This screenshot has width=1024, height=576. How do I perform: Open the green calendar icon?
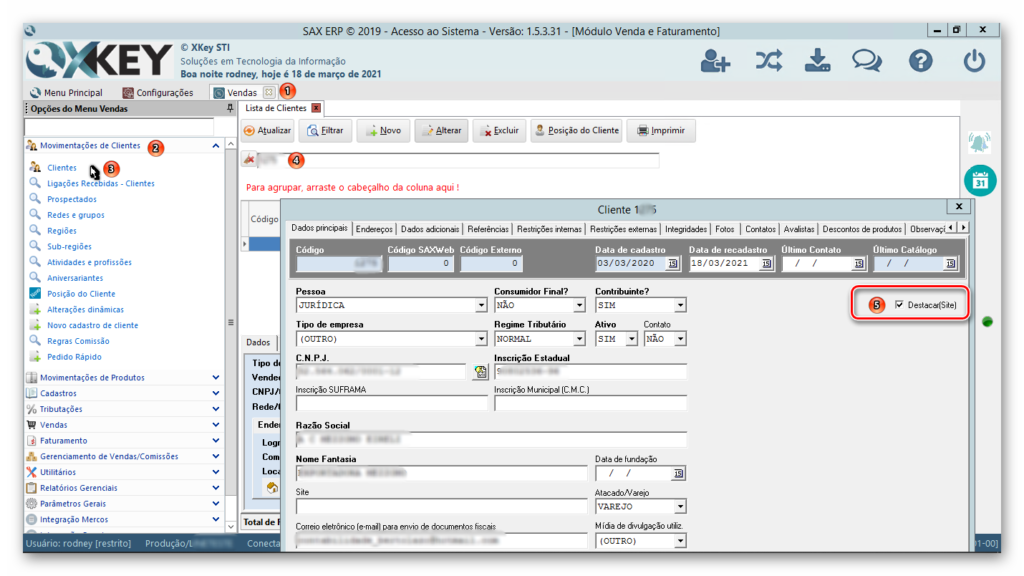(980, 181)
